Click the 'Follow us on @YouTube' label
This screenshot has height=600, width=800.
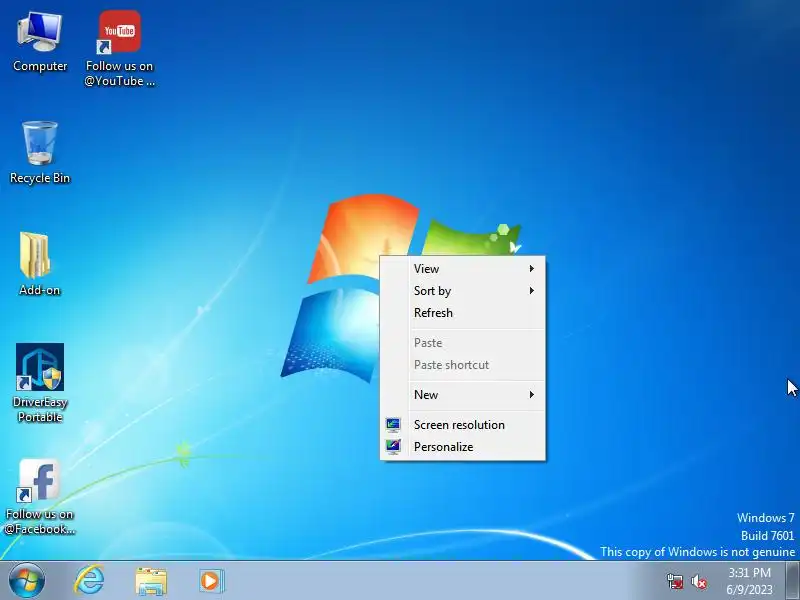pyautogui.click(x=119, y=73)
